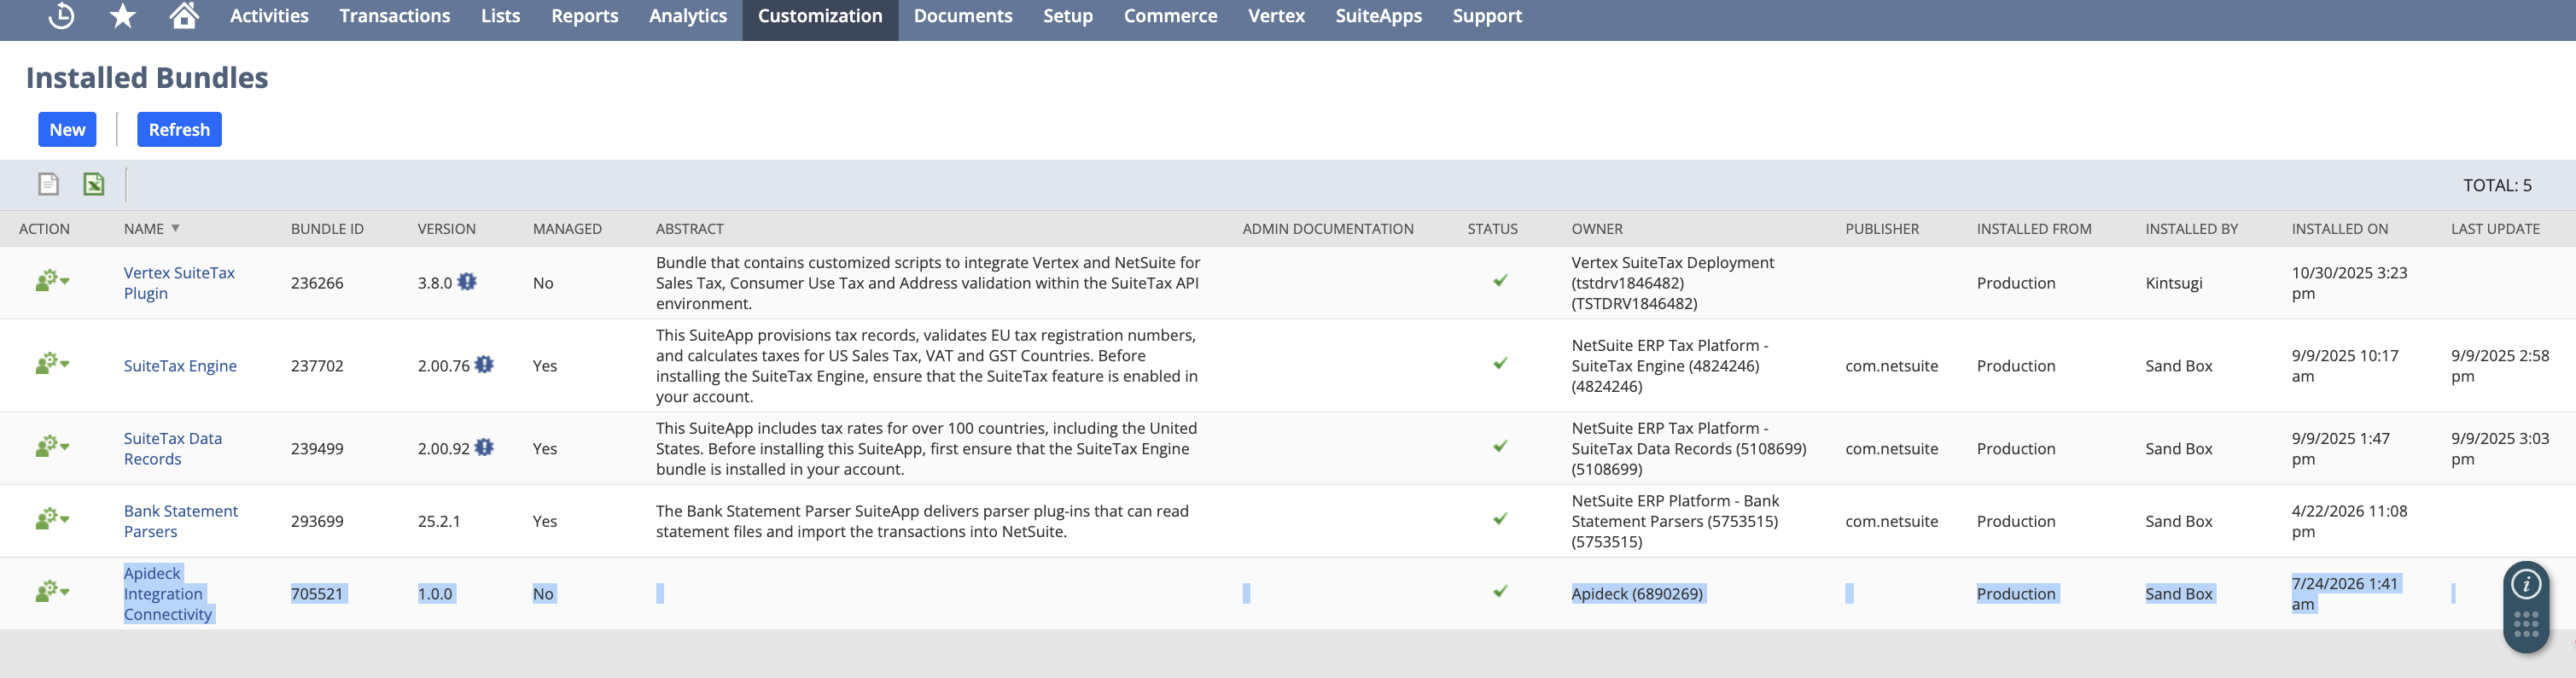This screenshot has width=2576, height=678.
Task: Open action menu for SuiteTax Engine row
Action: point(52,364)
